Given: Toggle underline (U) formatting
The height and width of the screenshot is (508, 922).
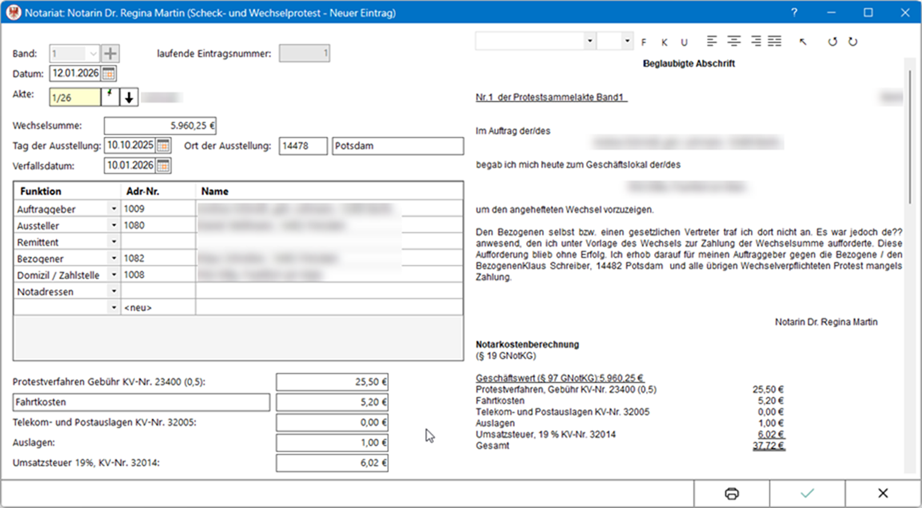Looking at the screenshot, I should (x=684, y=42).
